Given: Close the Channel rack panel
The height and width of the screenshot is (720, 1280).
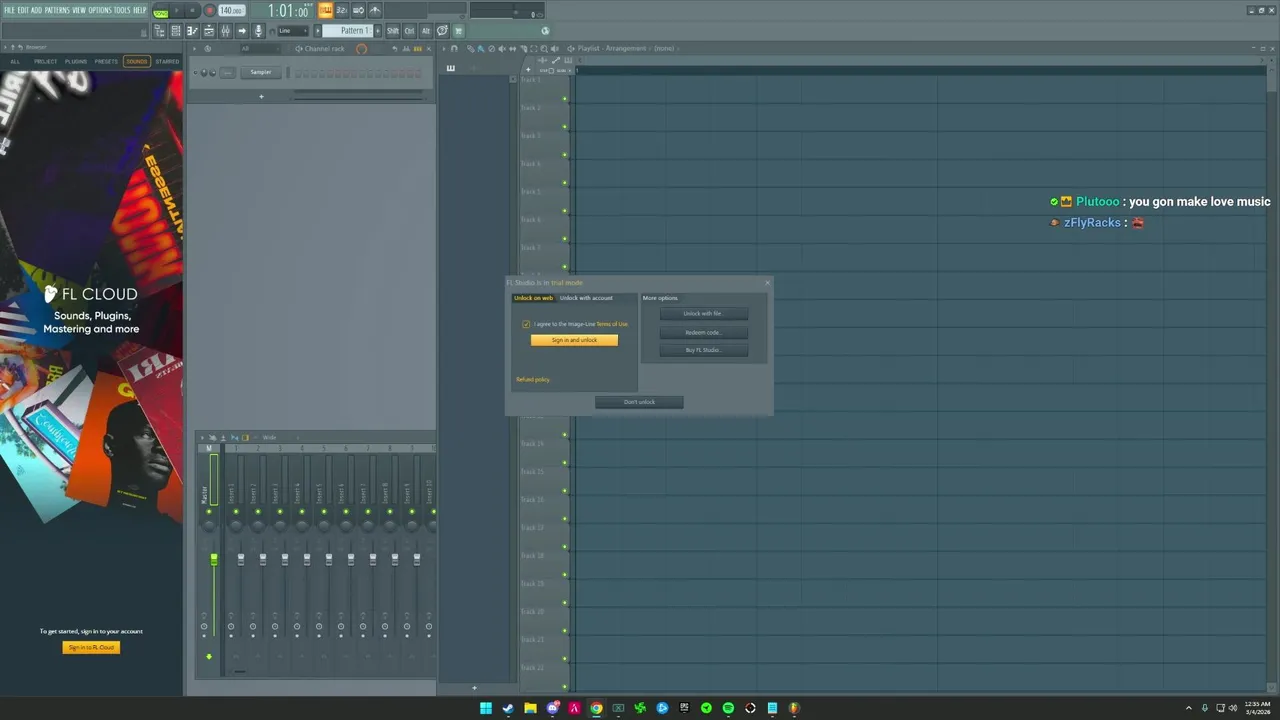Looking at the screenshot, I should point(429,48).
